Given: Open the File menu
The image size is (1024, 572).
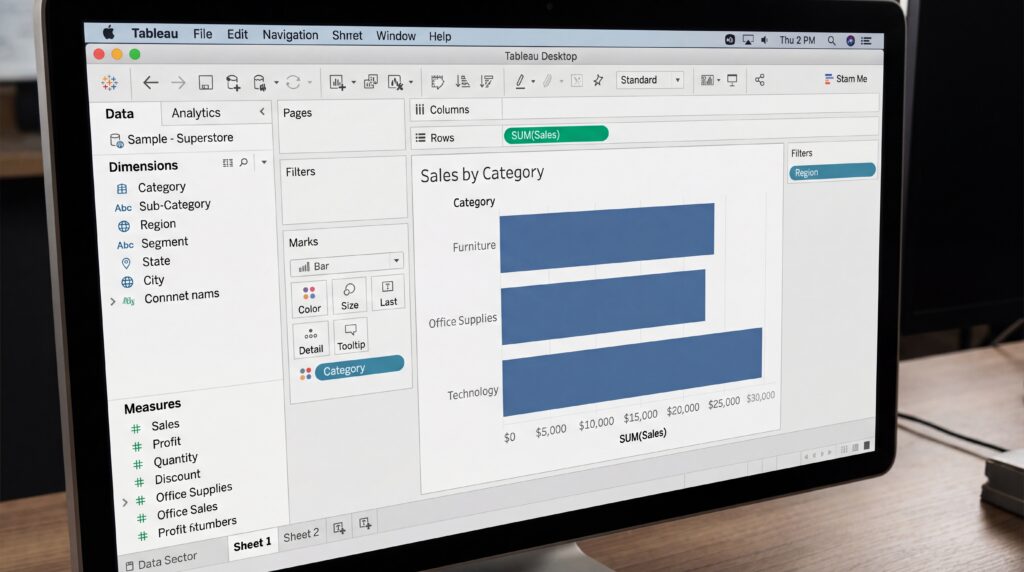Looking at the screenshot, I should point(202,34).
